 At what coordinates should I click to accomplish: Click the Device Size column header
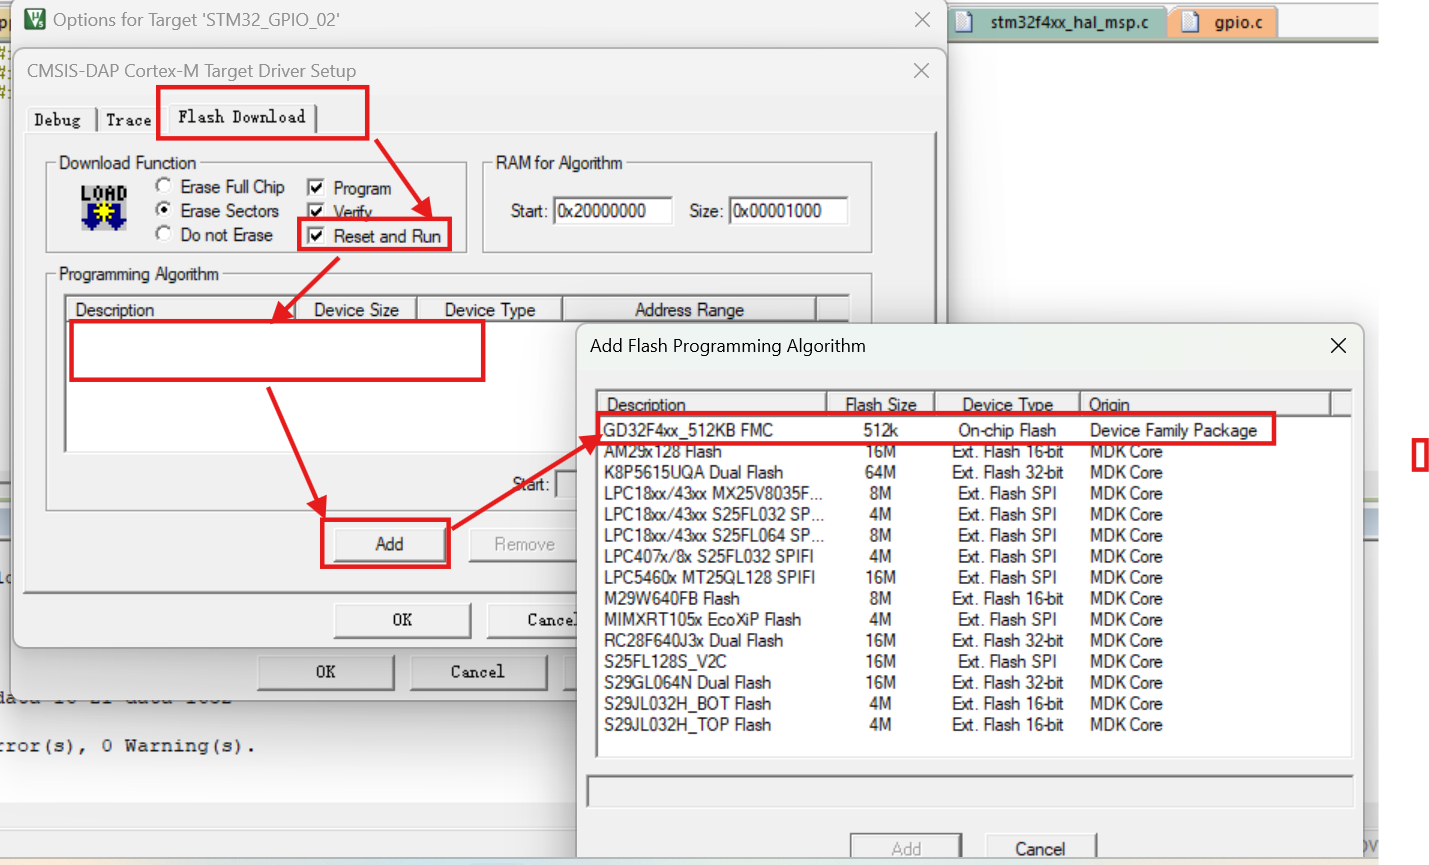(x=356, y=309)
